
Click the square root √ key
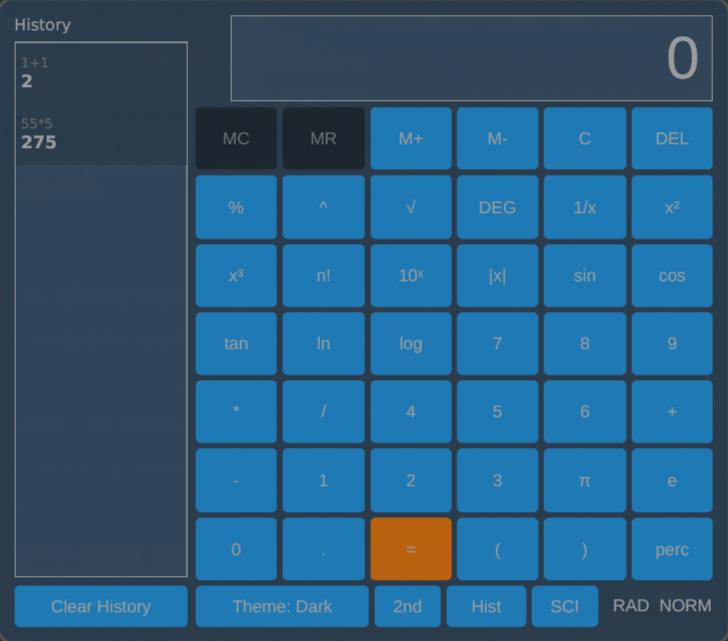point(410,207)
